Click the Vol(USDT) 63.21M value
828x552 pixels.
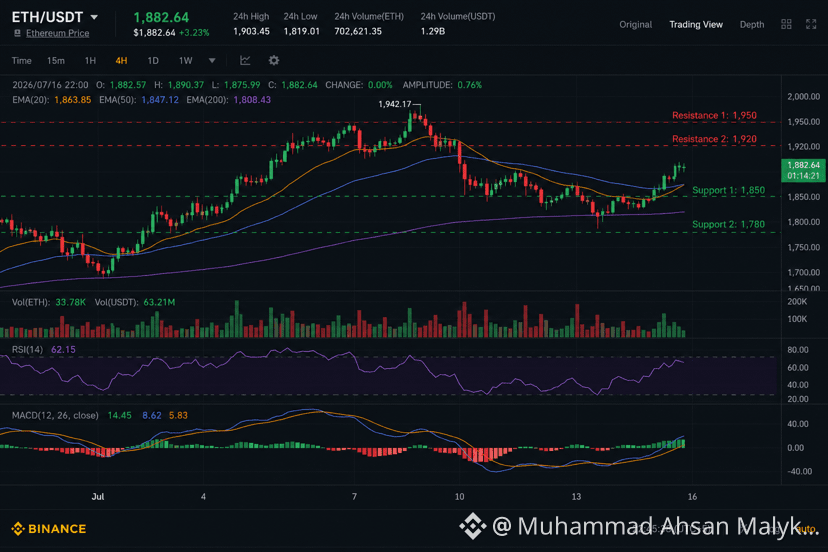159,302
